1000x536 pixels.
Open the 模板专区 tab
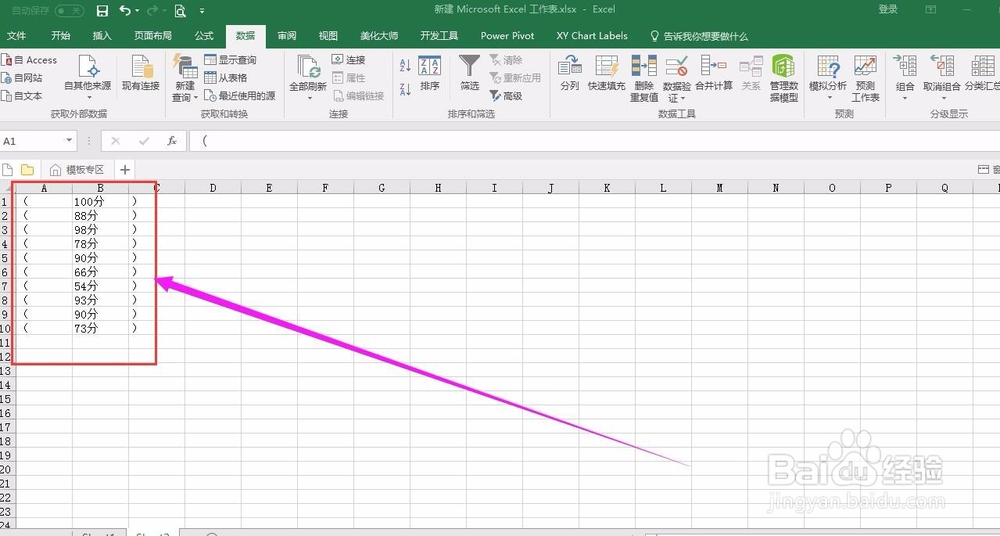point(77,170)
